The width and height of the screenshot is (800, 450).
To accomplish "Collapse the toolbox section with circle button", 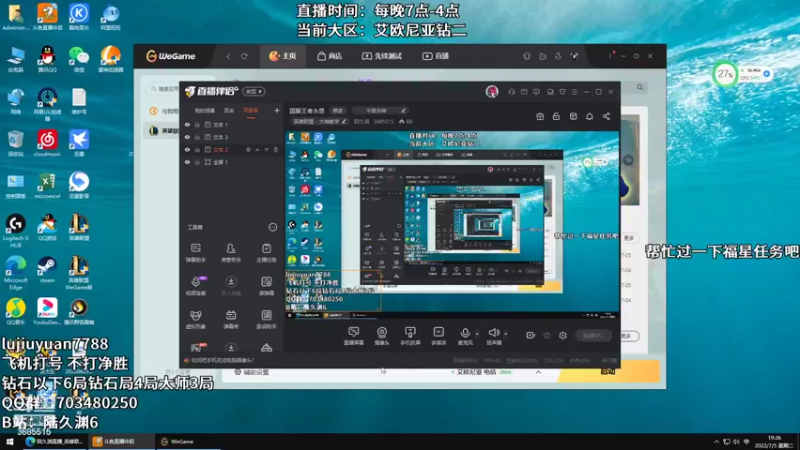I will pyautogui.click(x=272, y=227).
